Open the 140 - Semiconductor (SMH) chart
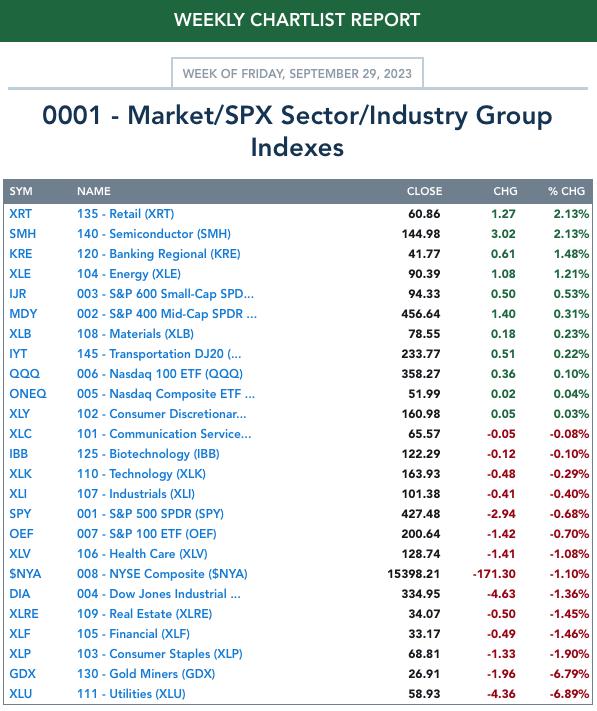This screenshot has height=711, width=597. tap(154, 234)
